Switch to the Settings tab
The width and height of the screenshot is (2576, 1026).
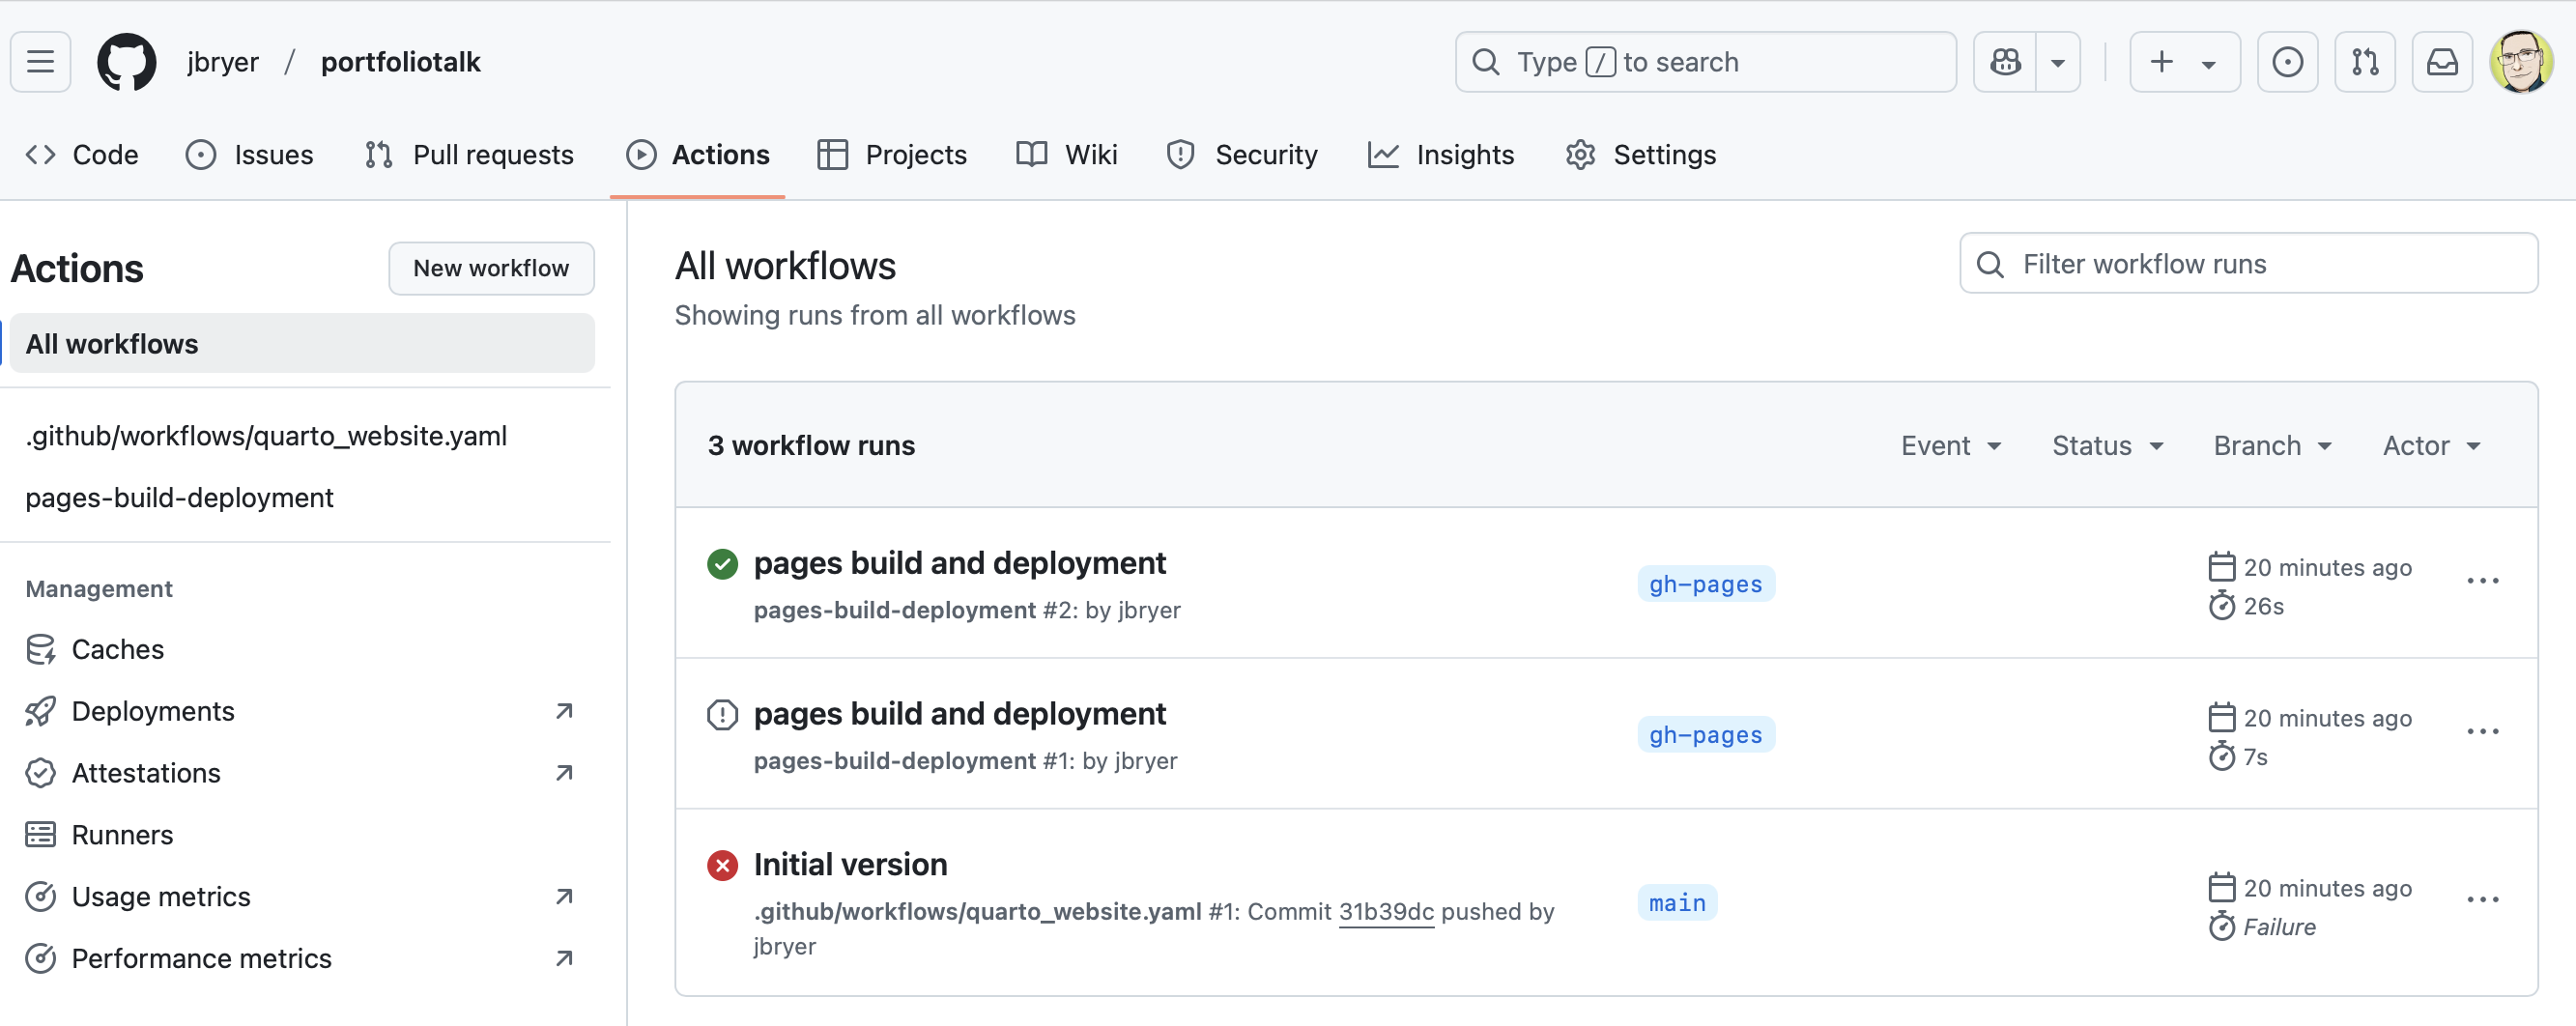[x=1640, y=155]
